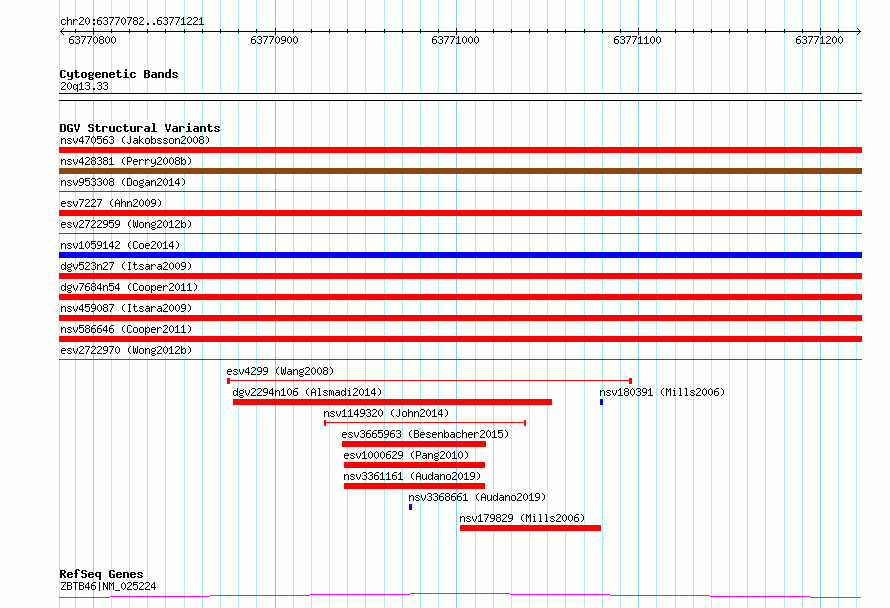
Task: Click nsv953308 (Dogan2014) label
Action: point(123,182)
